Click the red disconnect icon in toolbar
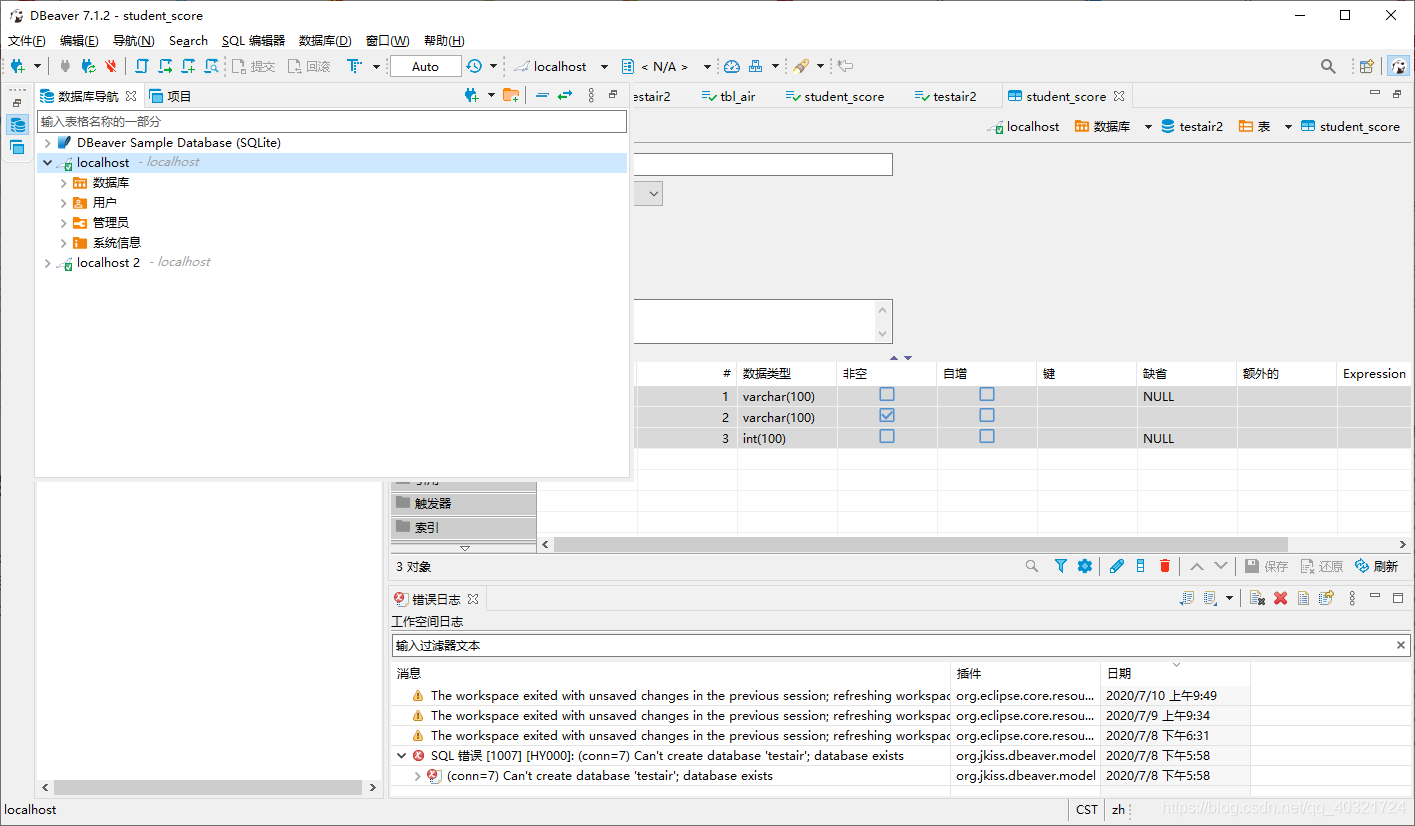The image size is (1415, 826). (x=111, y=66)
